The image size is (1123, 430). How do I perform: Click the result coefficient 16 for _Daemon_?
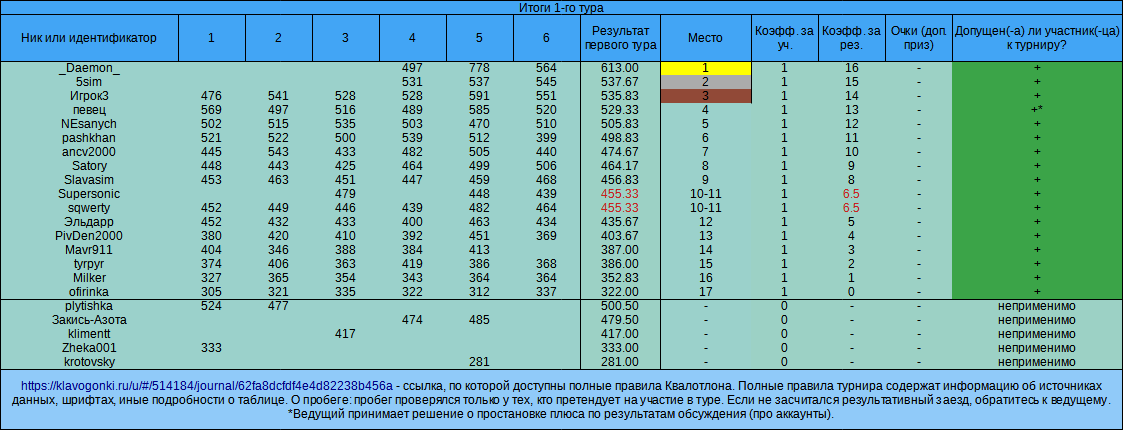(x=852, y=68)
